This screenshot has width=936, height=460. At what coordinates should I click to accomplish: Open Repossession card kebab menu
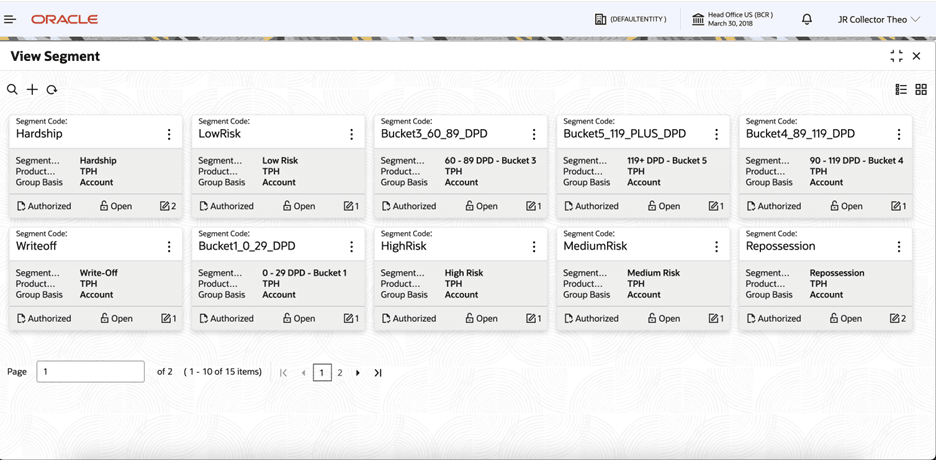click(899, 246)
